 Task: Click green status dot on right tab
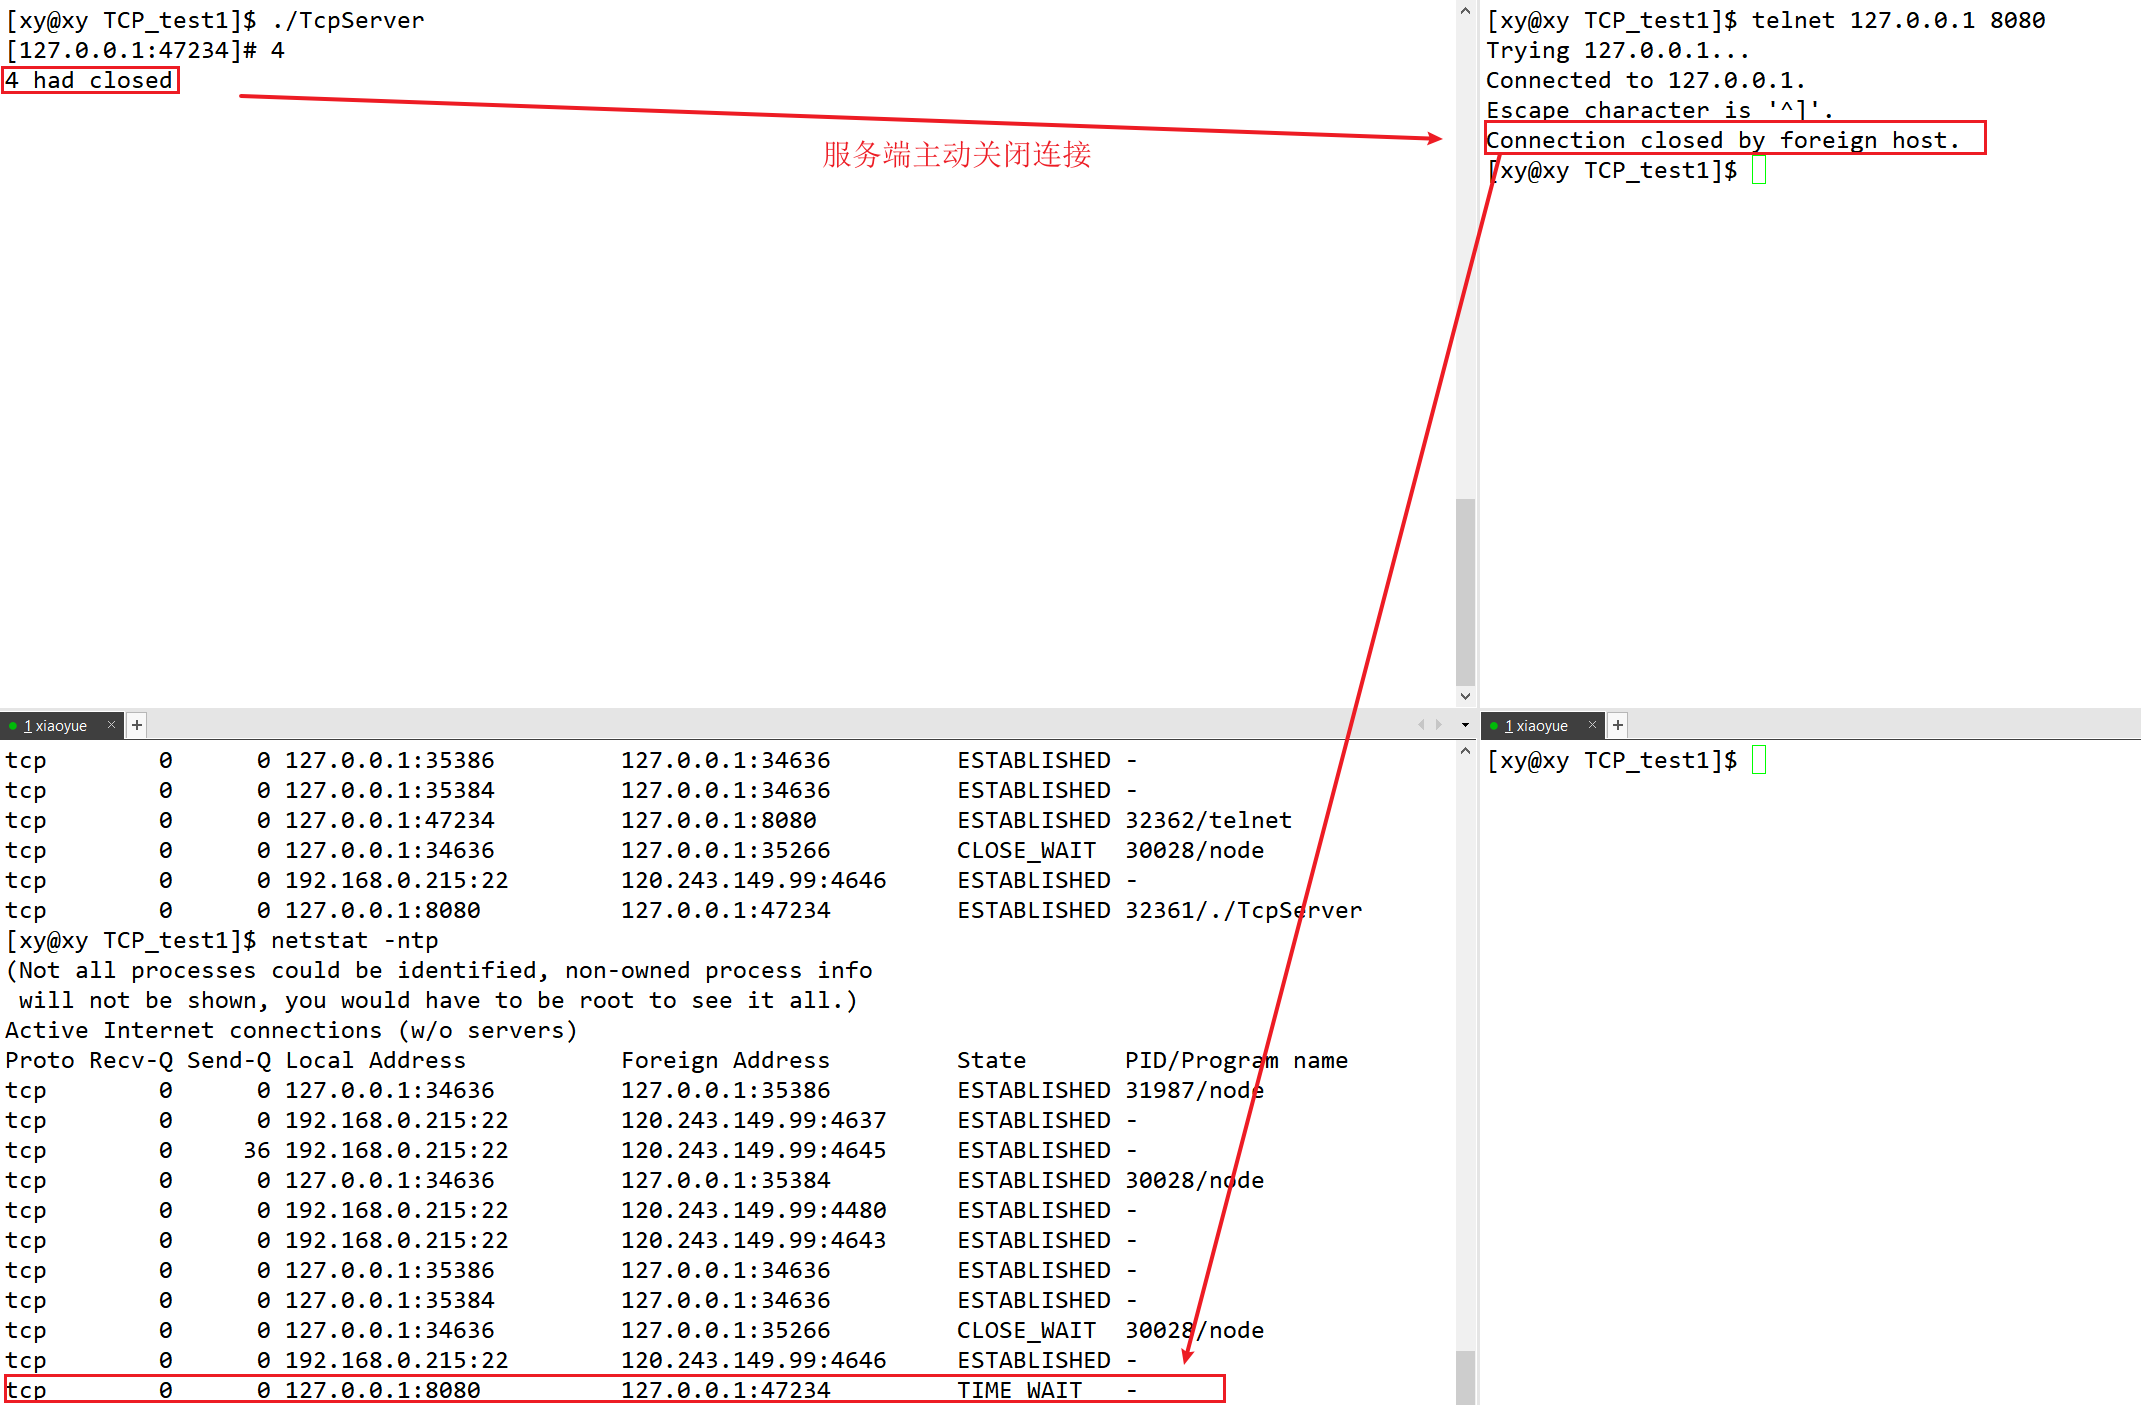coord(1494,726)
